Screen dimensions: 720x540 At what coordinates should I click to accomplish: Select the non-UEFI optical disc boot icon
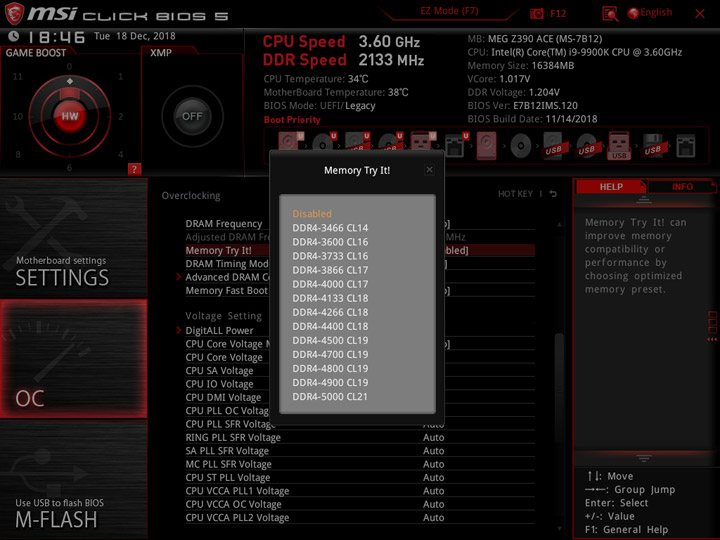pyautogui.click(x=520, y=146)
